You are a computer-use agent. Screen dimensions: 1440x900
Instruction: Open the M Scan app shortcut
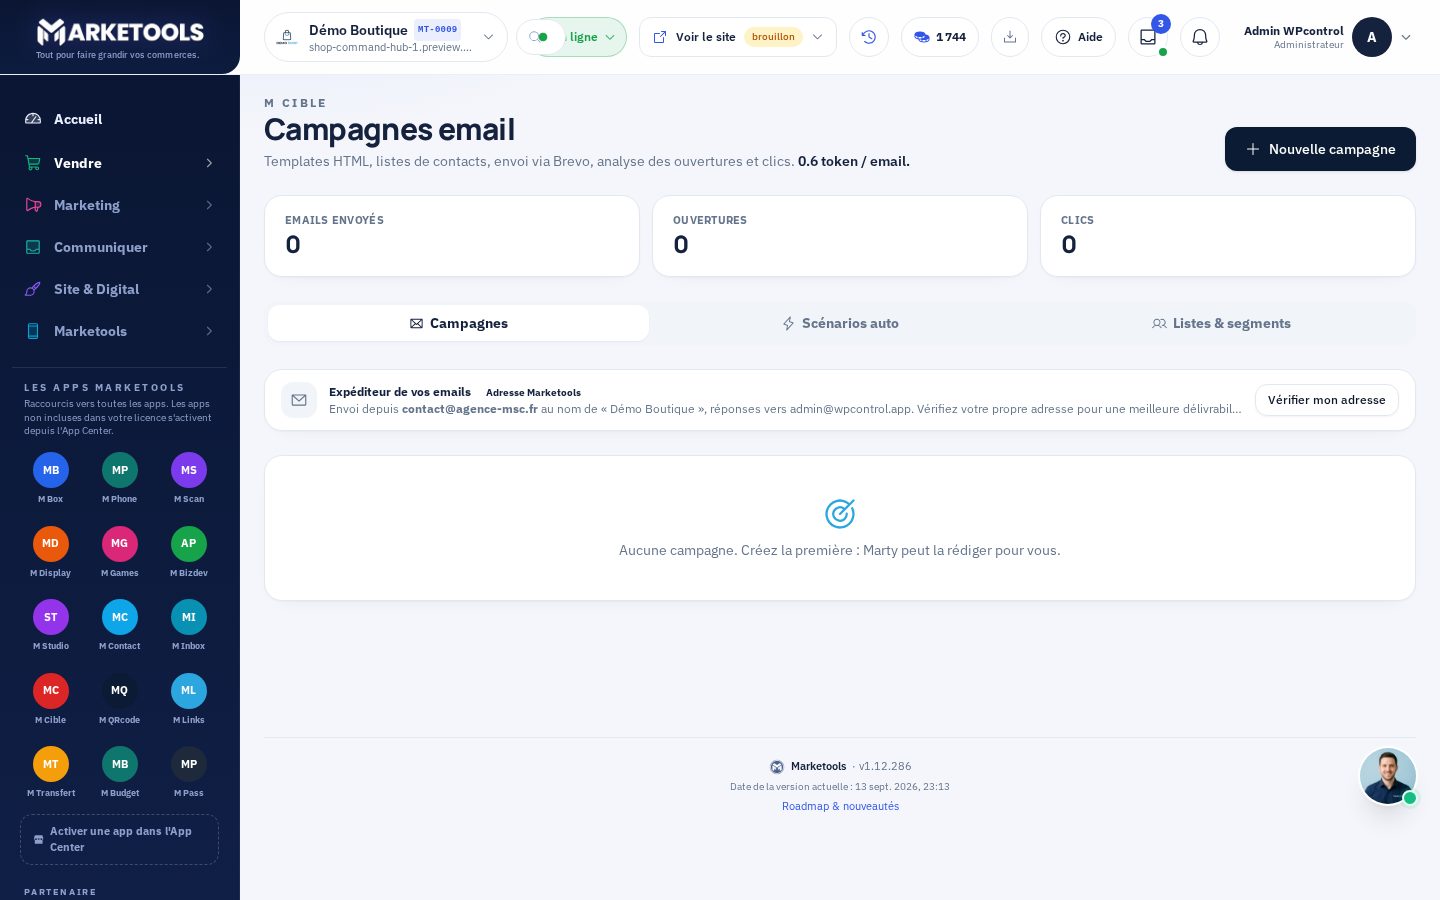pos(189,478)
